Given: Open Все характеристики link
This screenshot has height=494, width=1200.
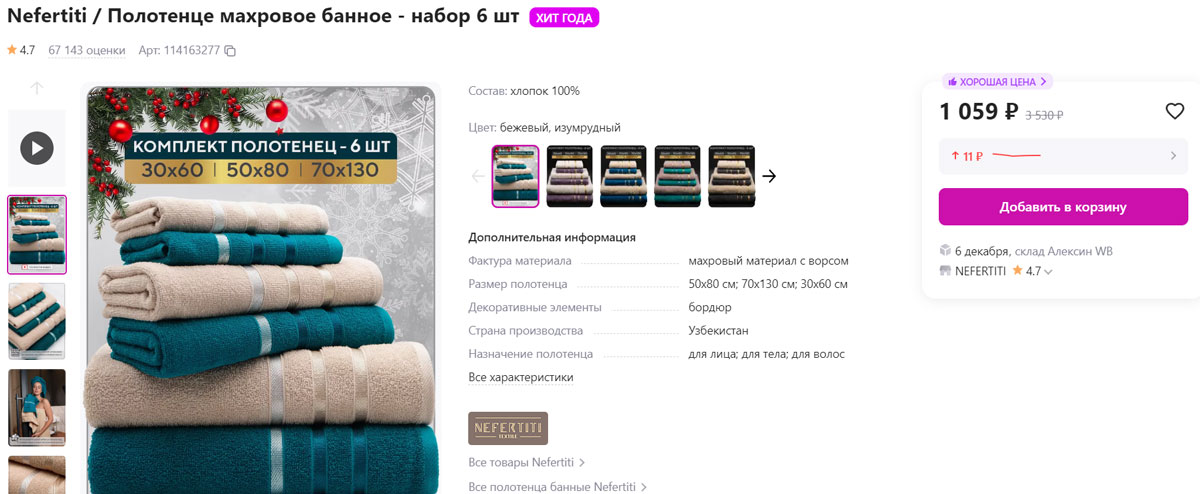Looking at the screenshot, I should pos(521,377).
